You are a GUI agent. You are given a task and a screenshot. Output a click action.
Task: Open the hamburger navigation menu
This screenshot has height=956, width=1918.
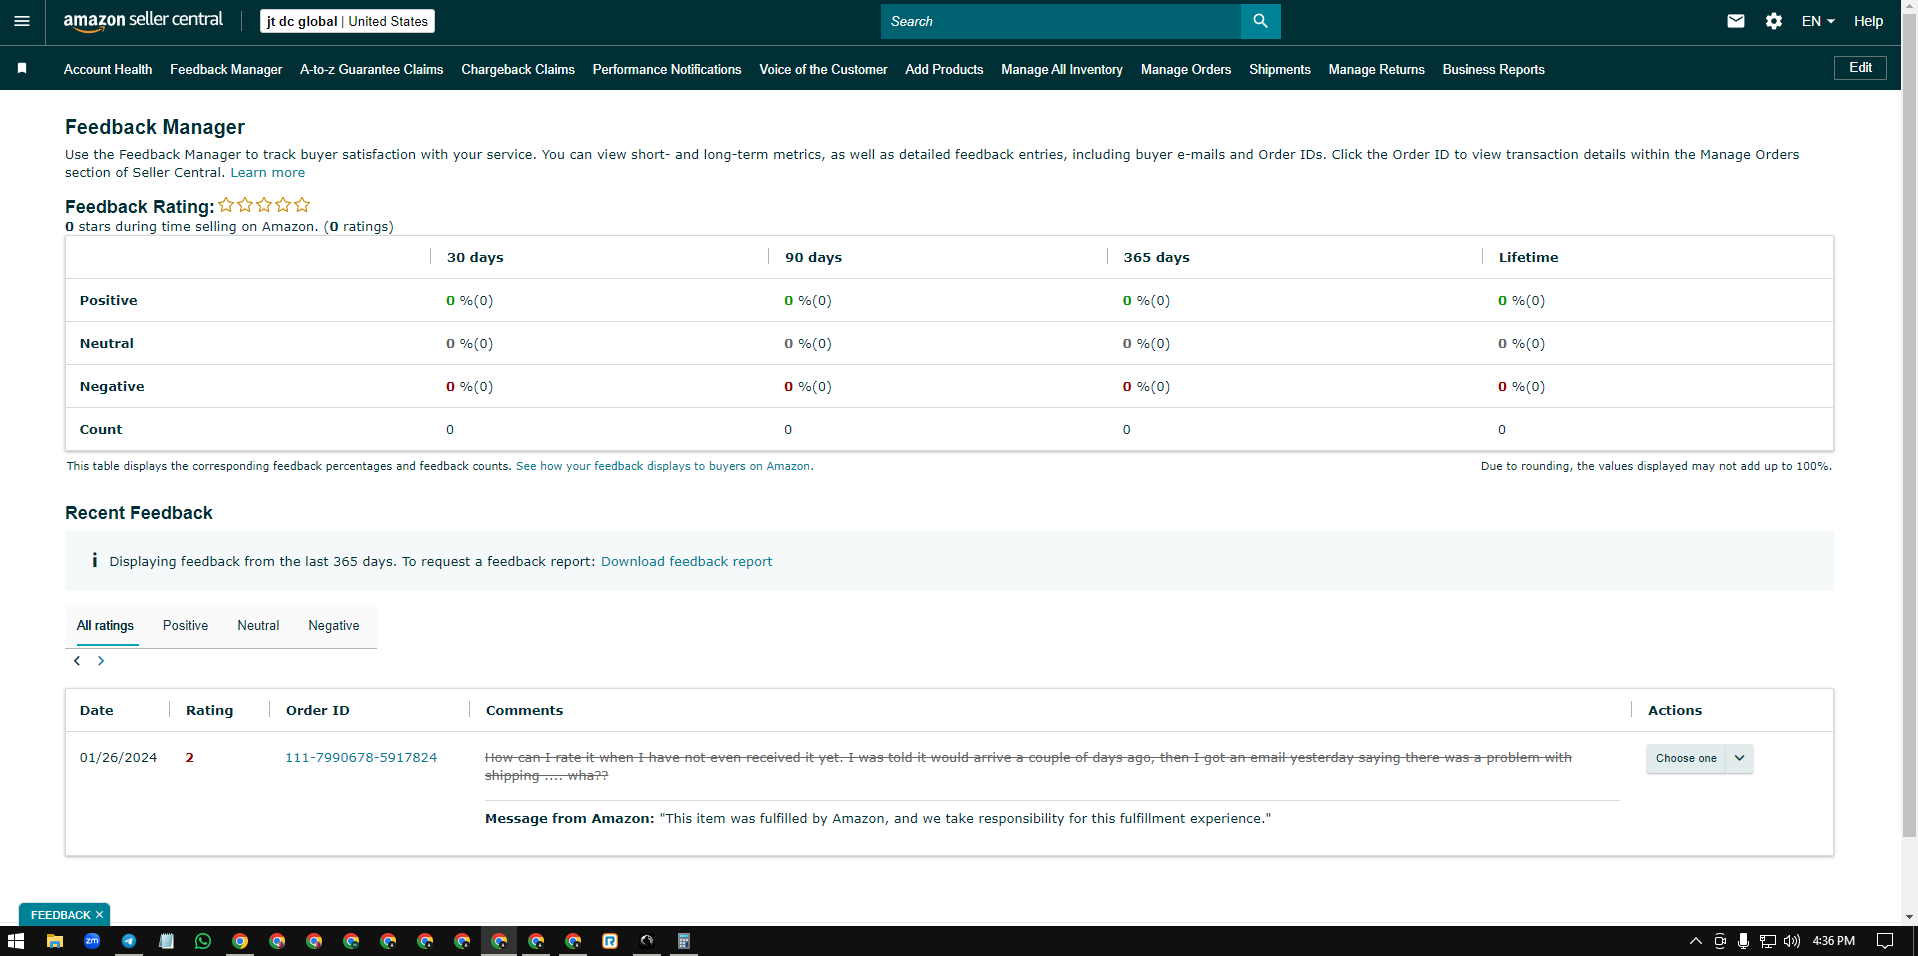(22, 21)
